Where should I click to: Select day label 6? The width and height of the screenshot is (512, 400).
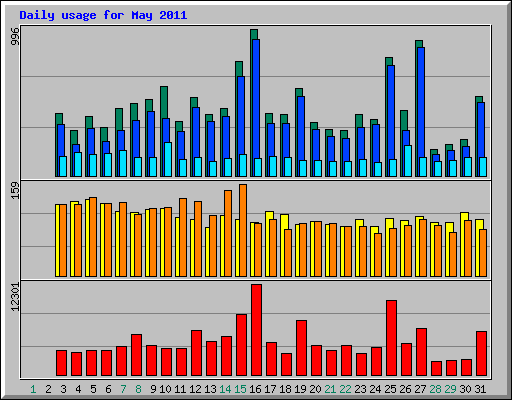pos(108,389)
